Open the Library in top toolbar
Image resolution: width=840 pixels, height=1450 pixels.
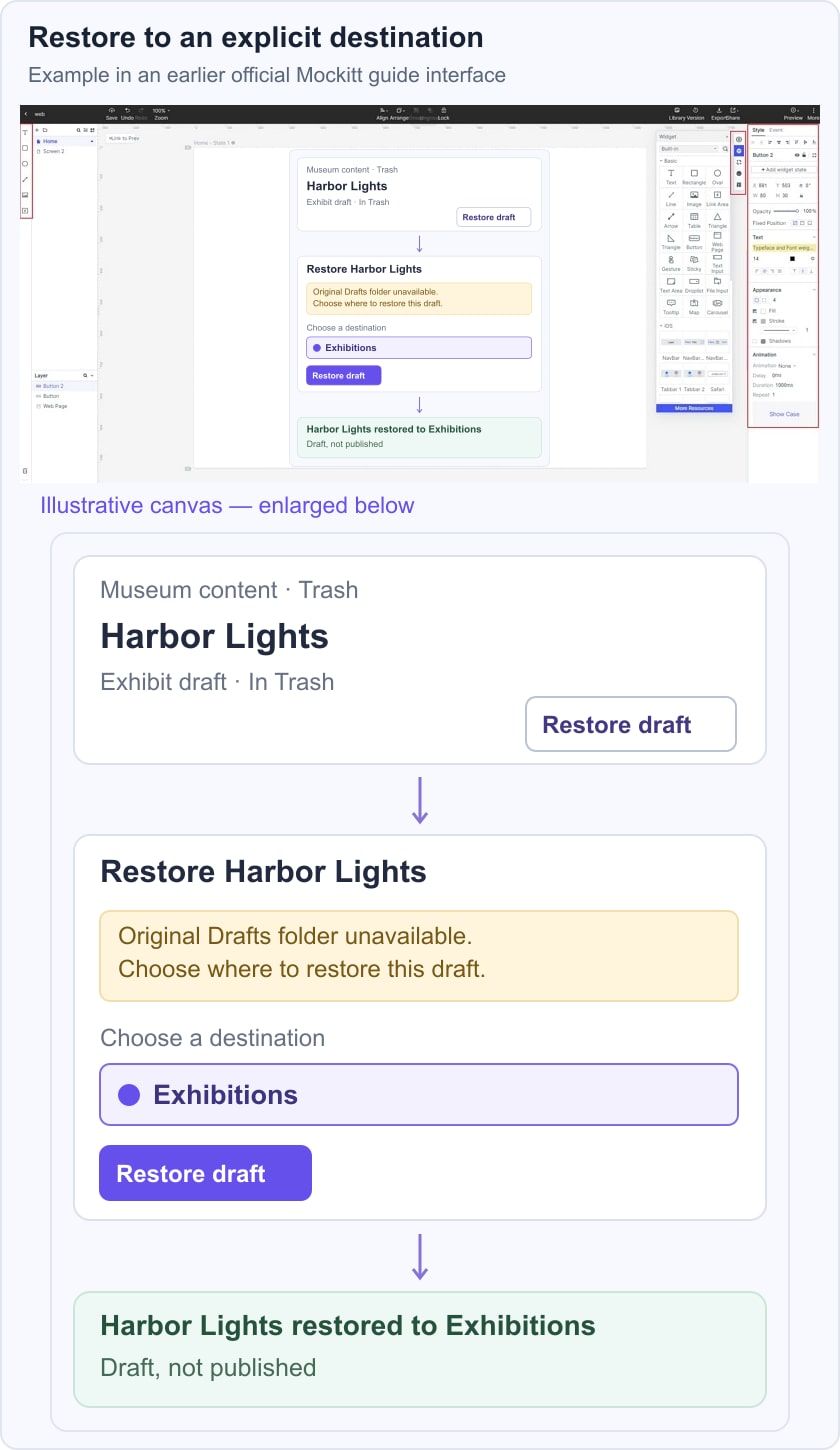[x=677, y=113]
